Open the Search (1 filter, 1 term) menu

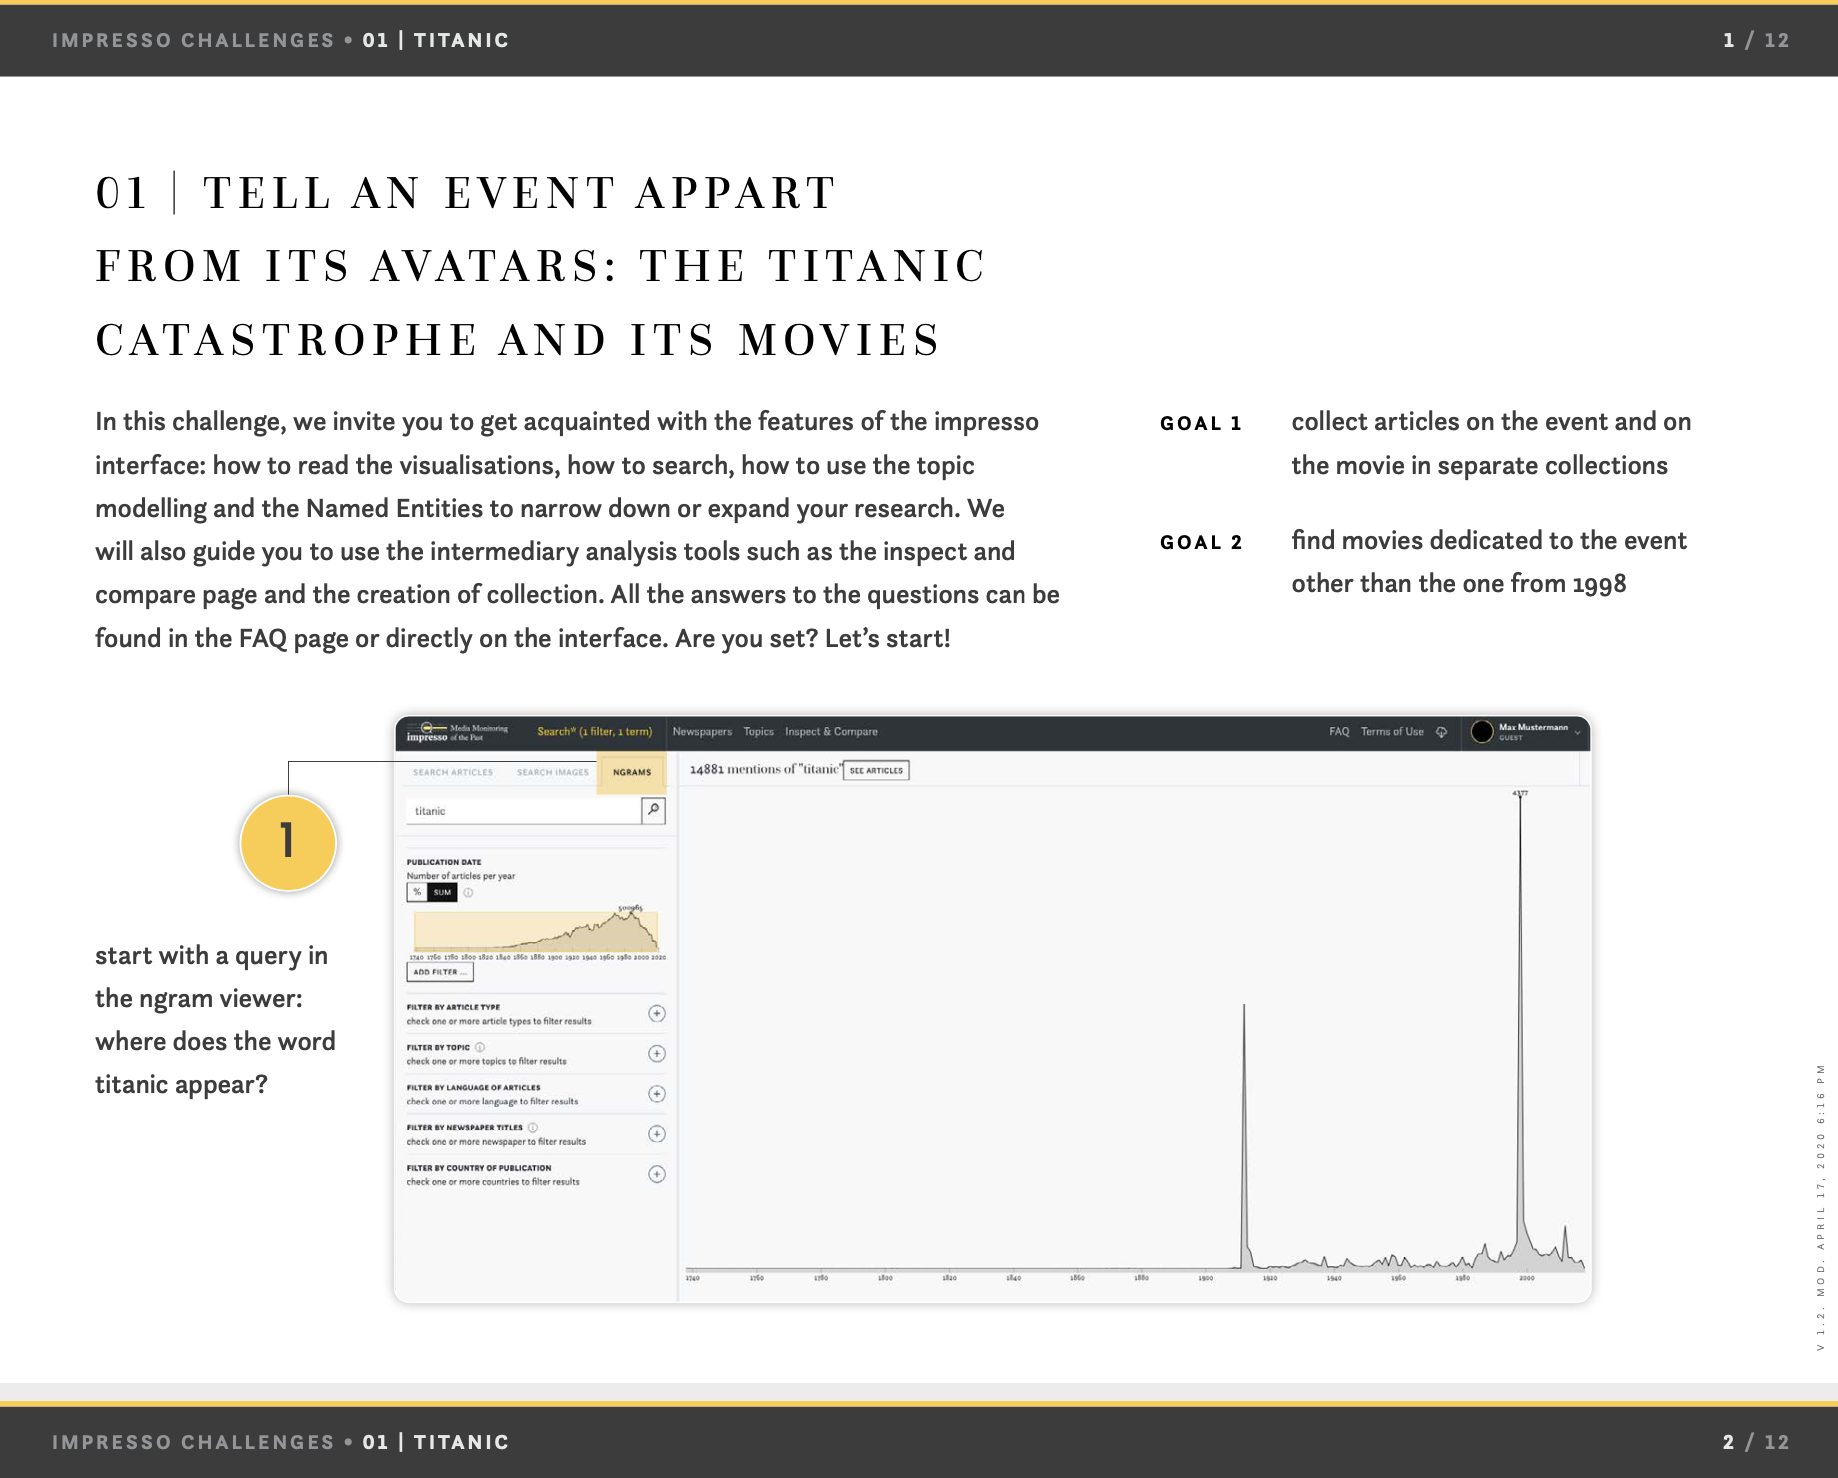tap(594, 732)
